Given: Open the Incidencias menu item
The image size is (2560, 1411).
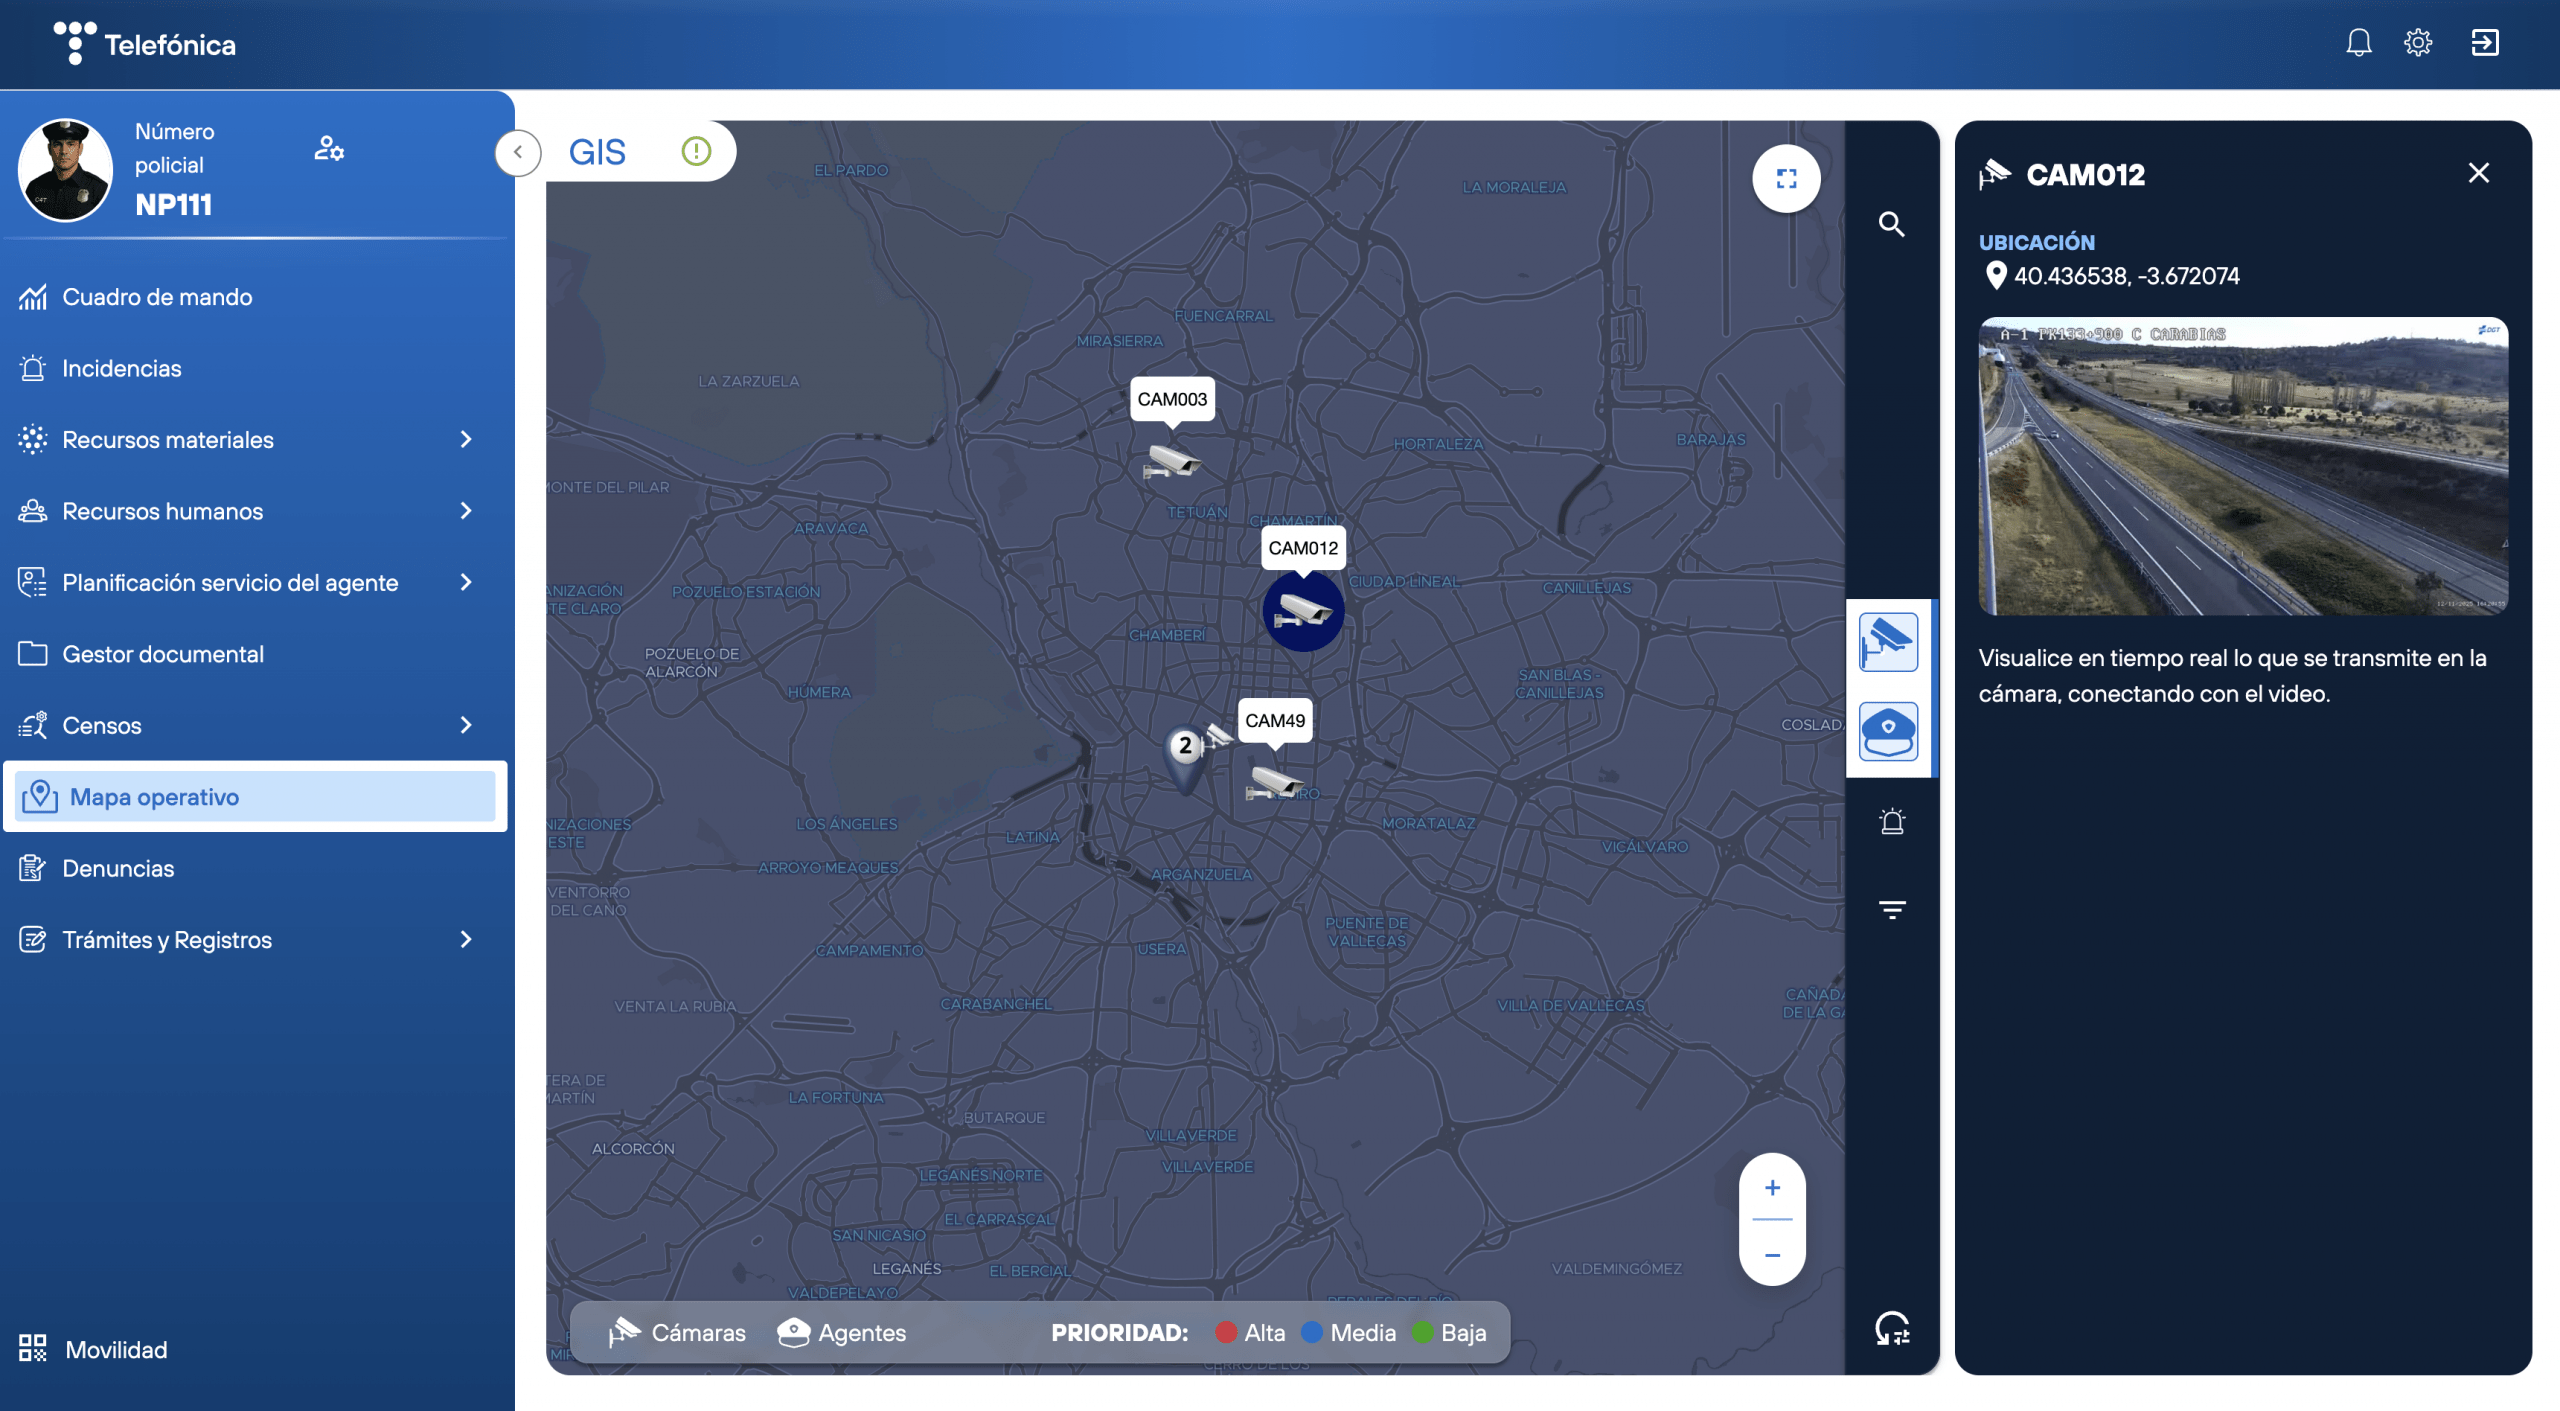Looking at the screenshot, I should tap(121, 369).
